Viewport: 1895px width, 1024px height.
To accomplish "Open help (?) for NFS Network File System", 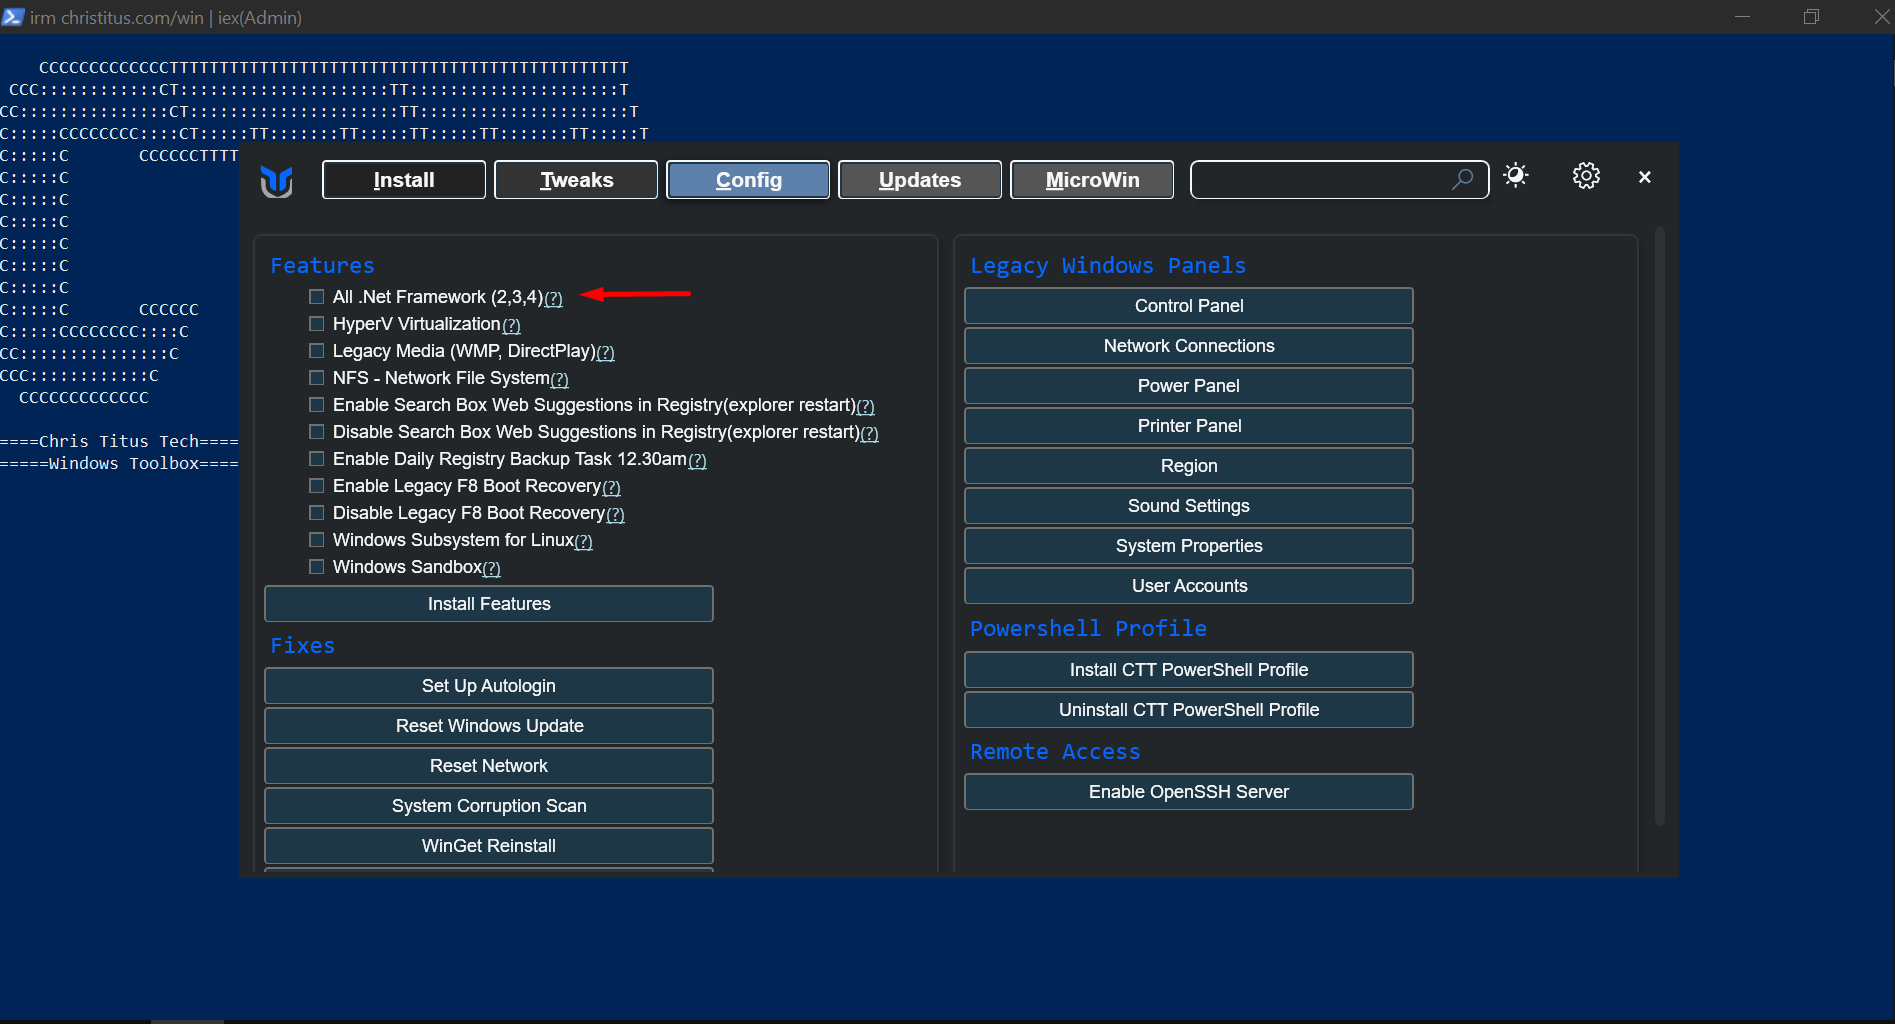I will coord(560,379).
